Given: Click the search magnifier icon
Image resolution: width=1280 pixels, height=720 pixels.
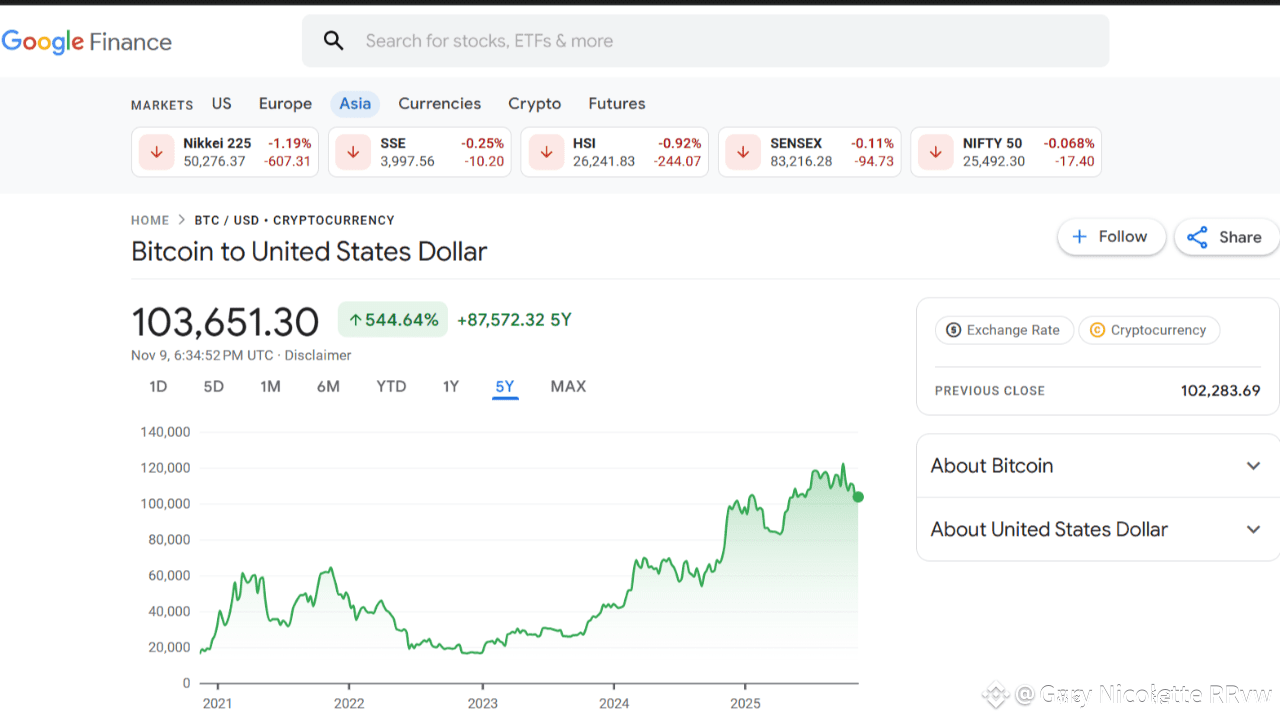Looking at the screenshot, I should point(333,41).
